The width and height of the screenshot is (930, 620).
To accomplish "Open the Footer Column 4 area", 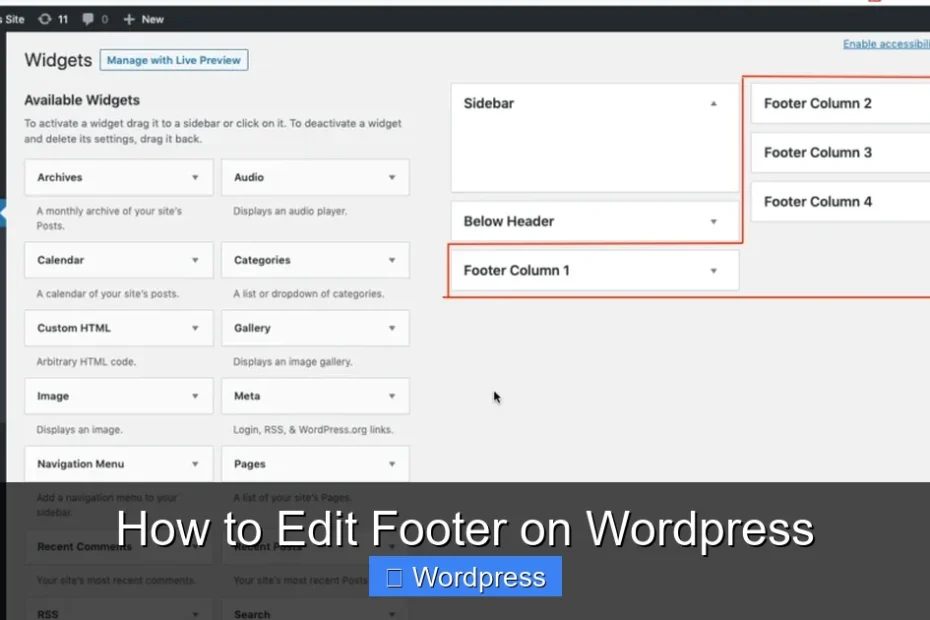I will click(x=840, y=202).
